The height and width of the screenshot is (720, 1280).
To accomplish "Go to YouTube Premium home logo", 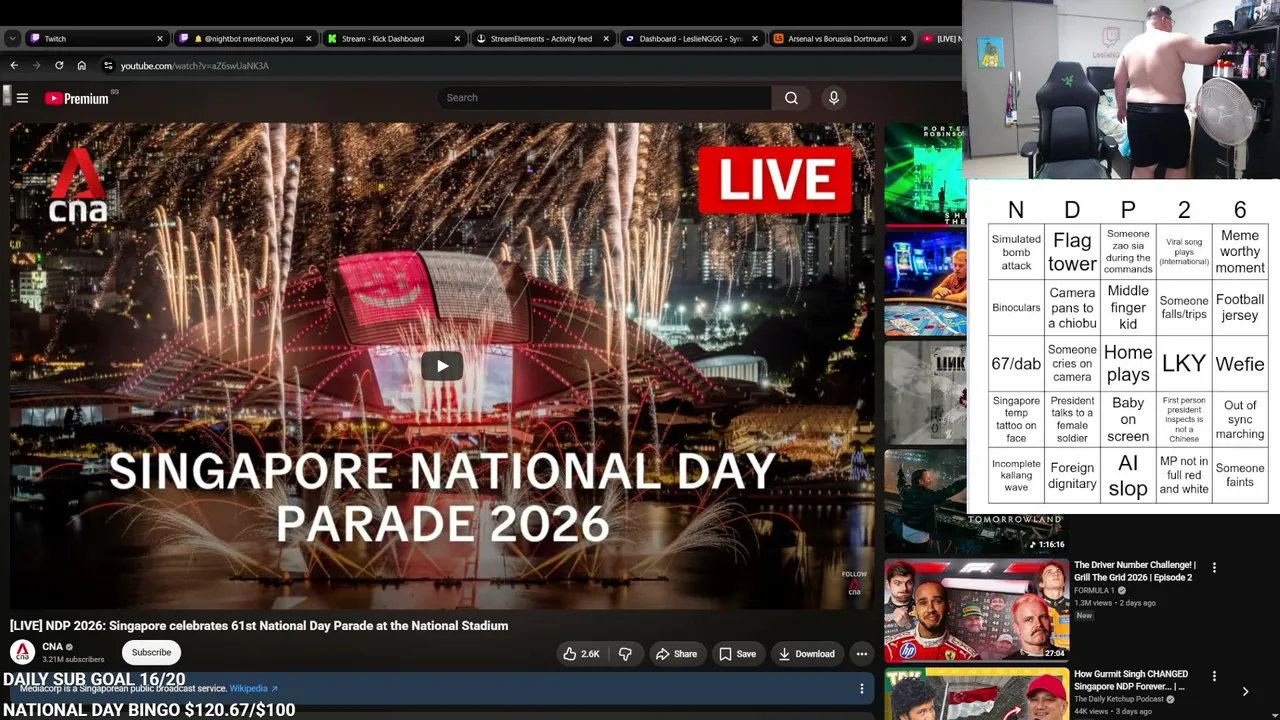I will 77,98.
